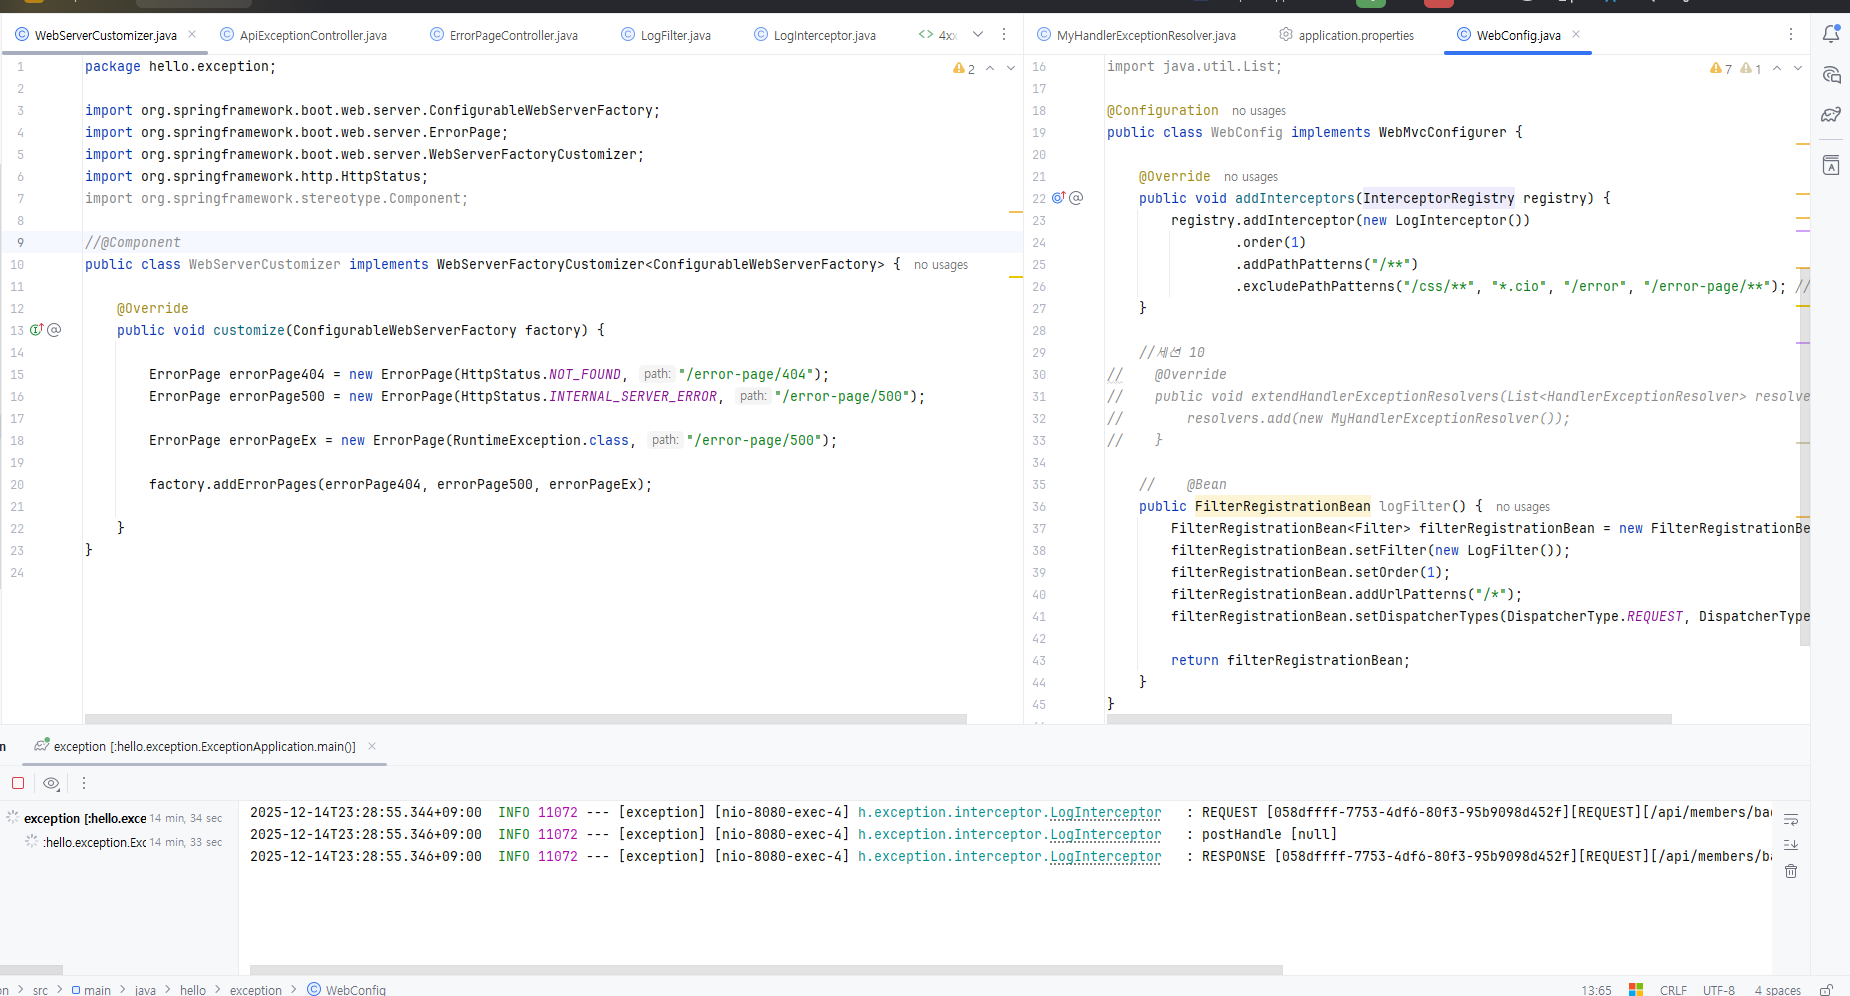Open hidden tabs dropdown chevron in left editor
Screen dimensions: 1850x996
point(978,35)
